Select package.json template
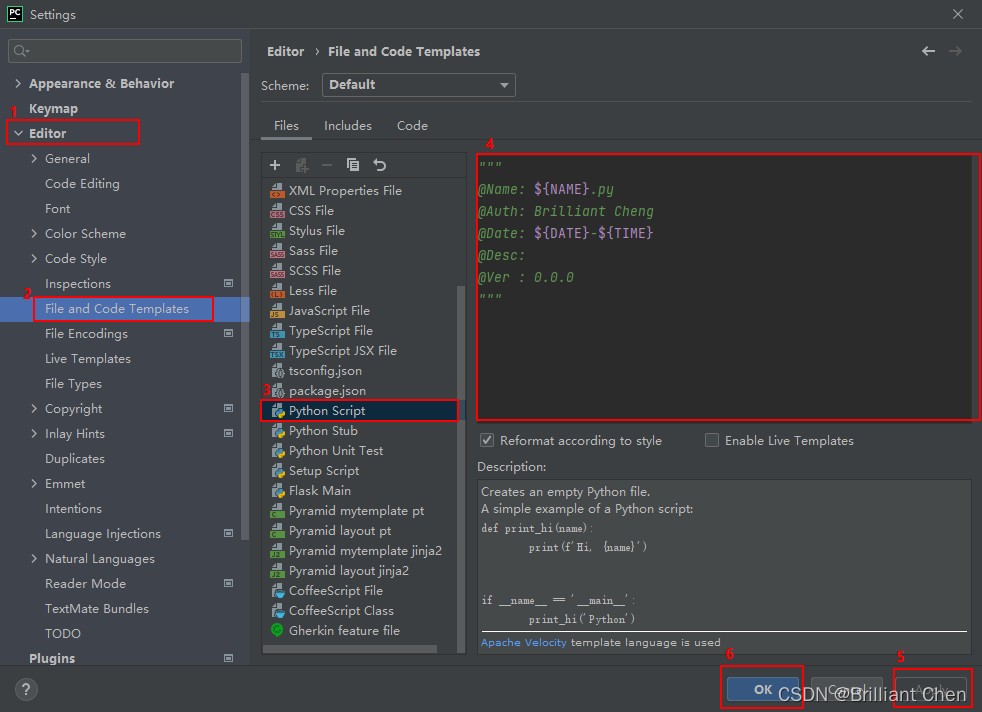982x712 pixels. (327, 391)
